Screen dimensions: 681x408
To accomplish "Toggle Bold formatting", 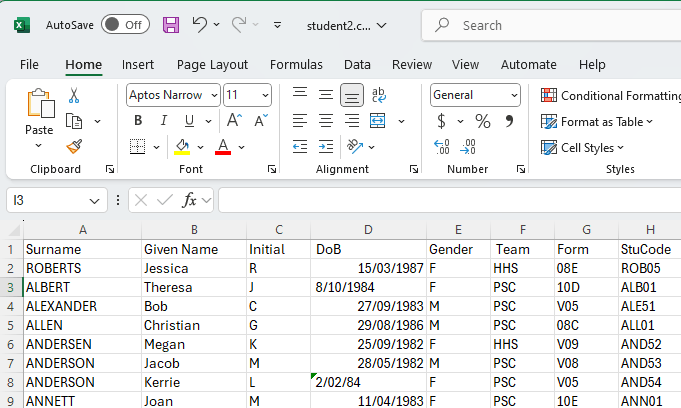I will (138, 120).
